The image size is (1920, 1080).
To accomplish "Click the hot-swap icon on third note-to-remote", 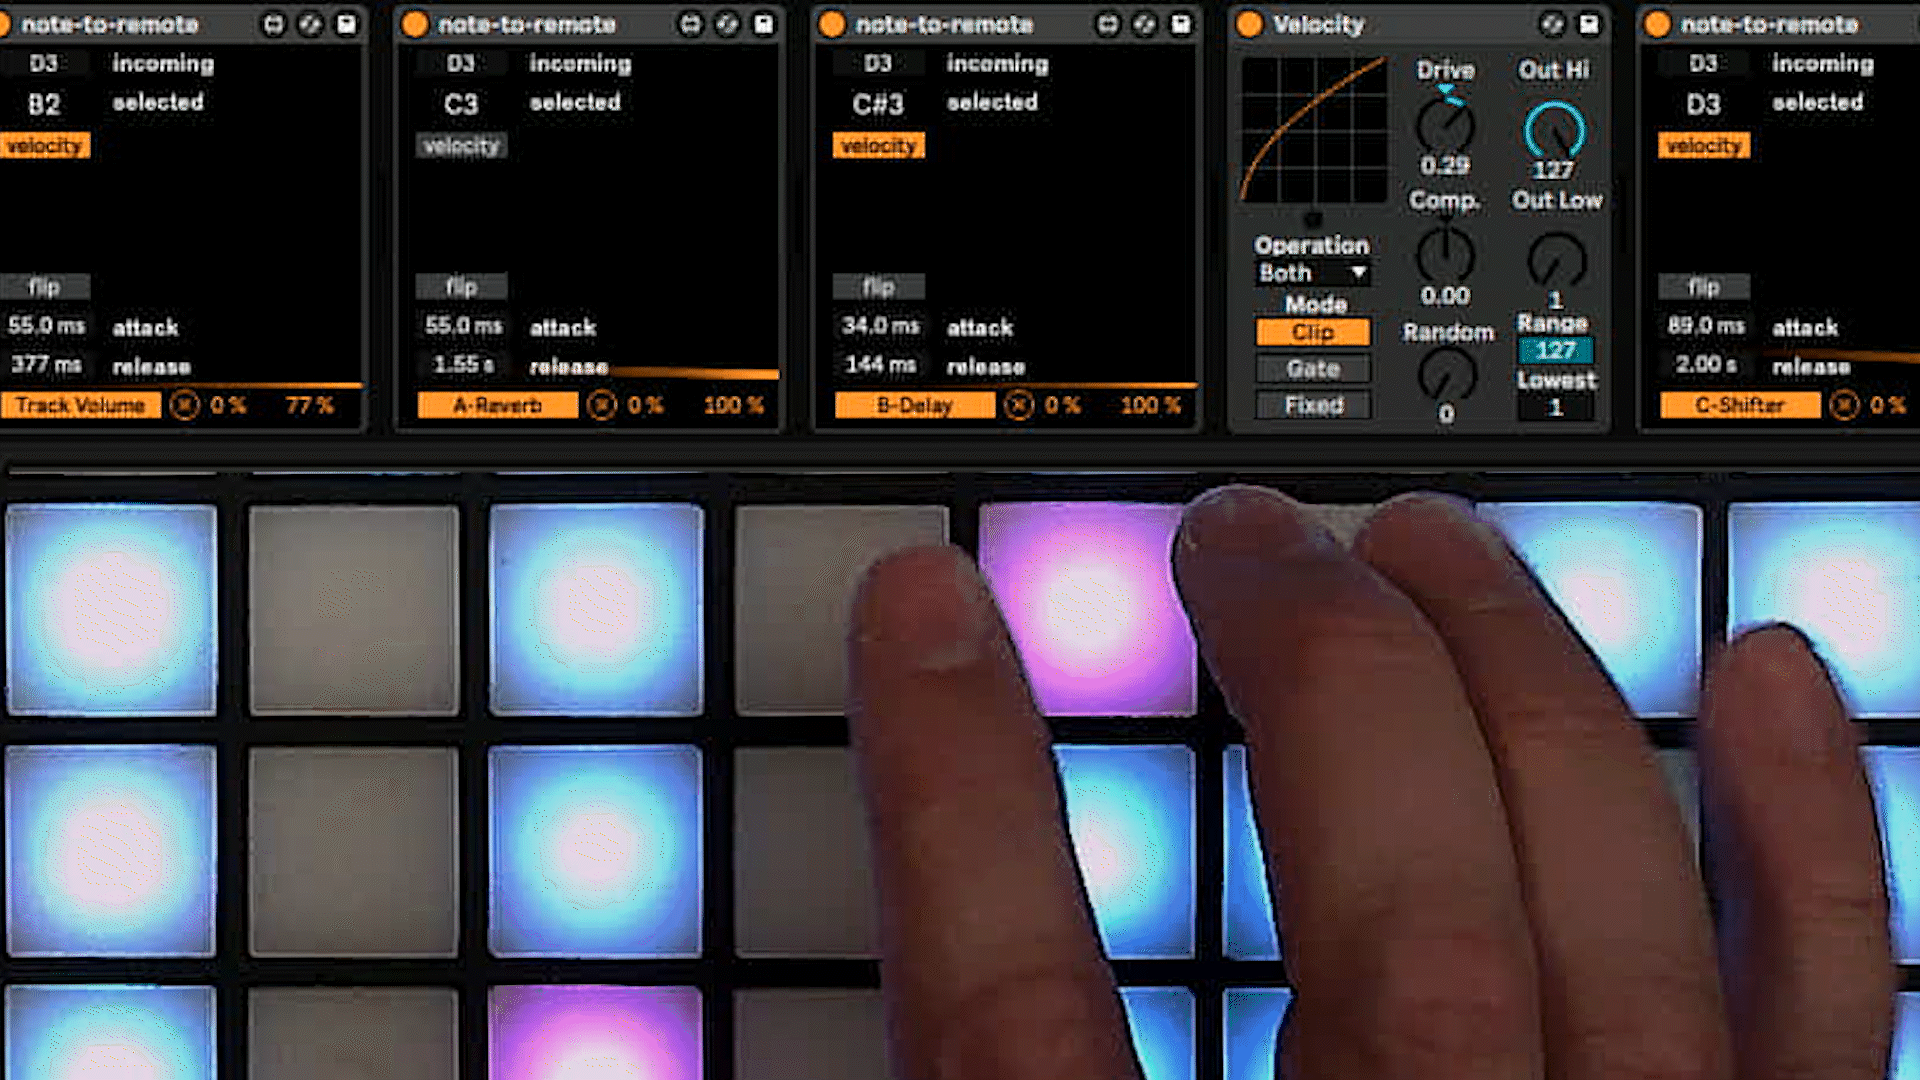I will [1144, 24].
